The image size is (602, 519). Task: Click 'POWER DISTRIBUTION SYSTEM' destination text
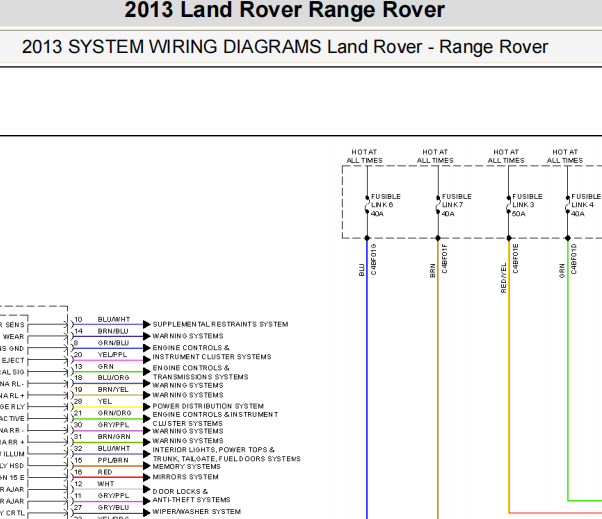[x=208, y=406]
